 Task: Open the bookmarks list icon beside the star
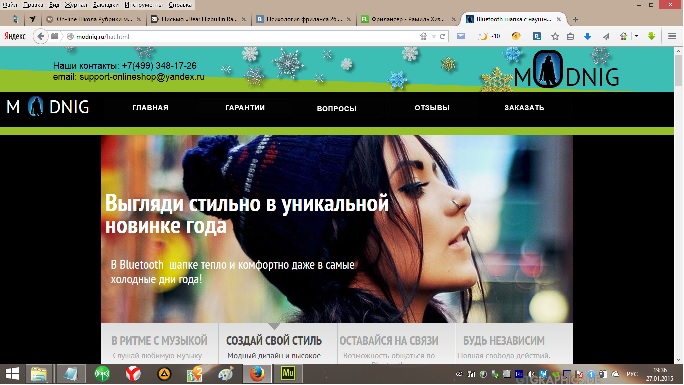point(571,36)
